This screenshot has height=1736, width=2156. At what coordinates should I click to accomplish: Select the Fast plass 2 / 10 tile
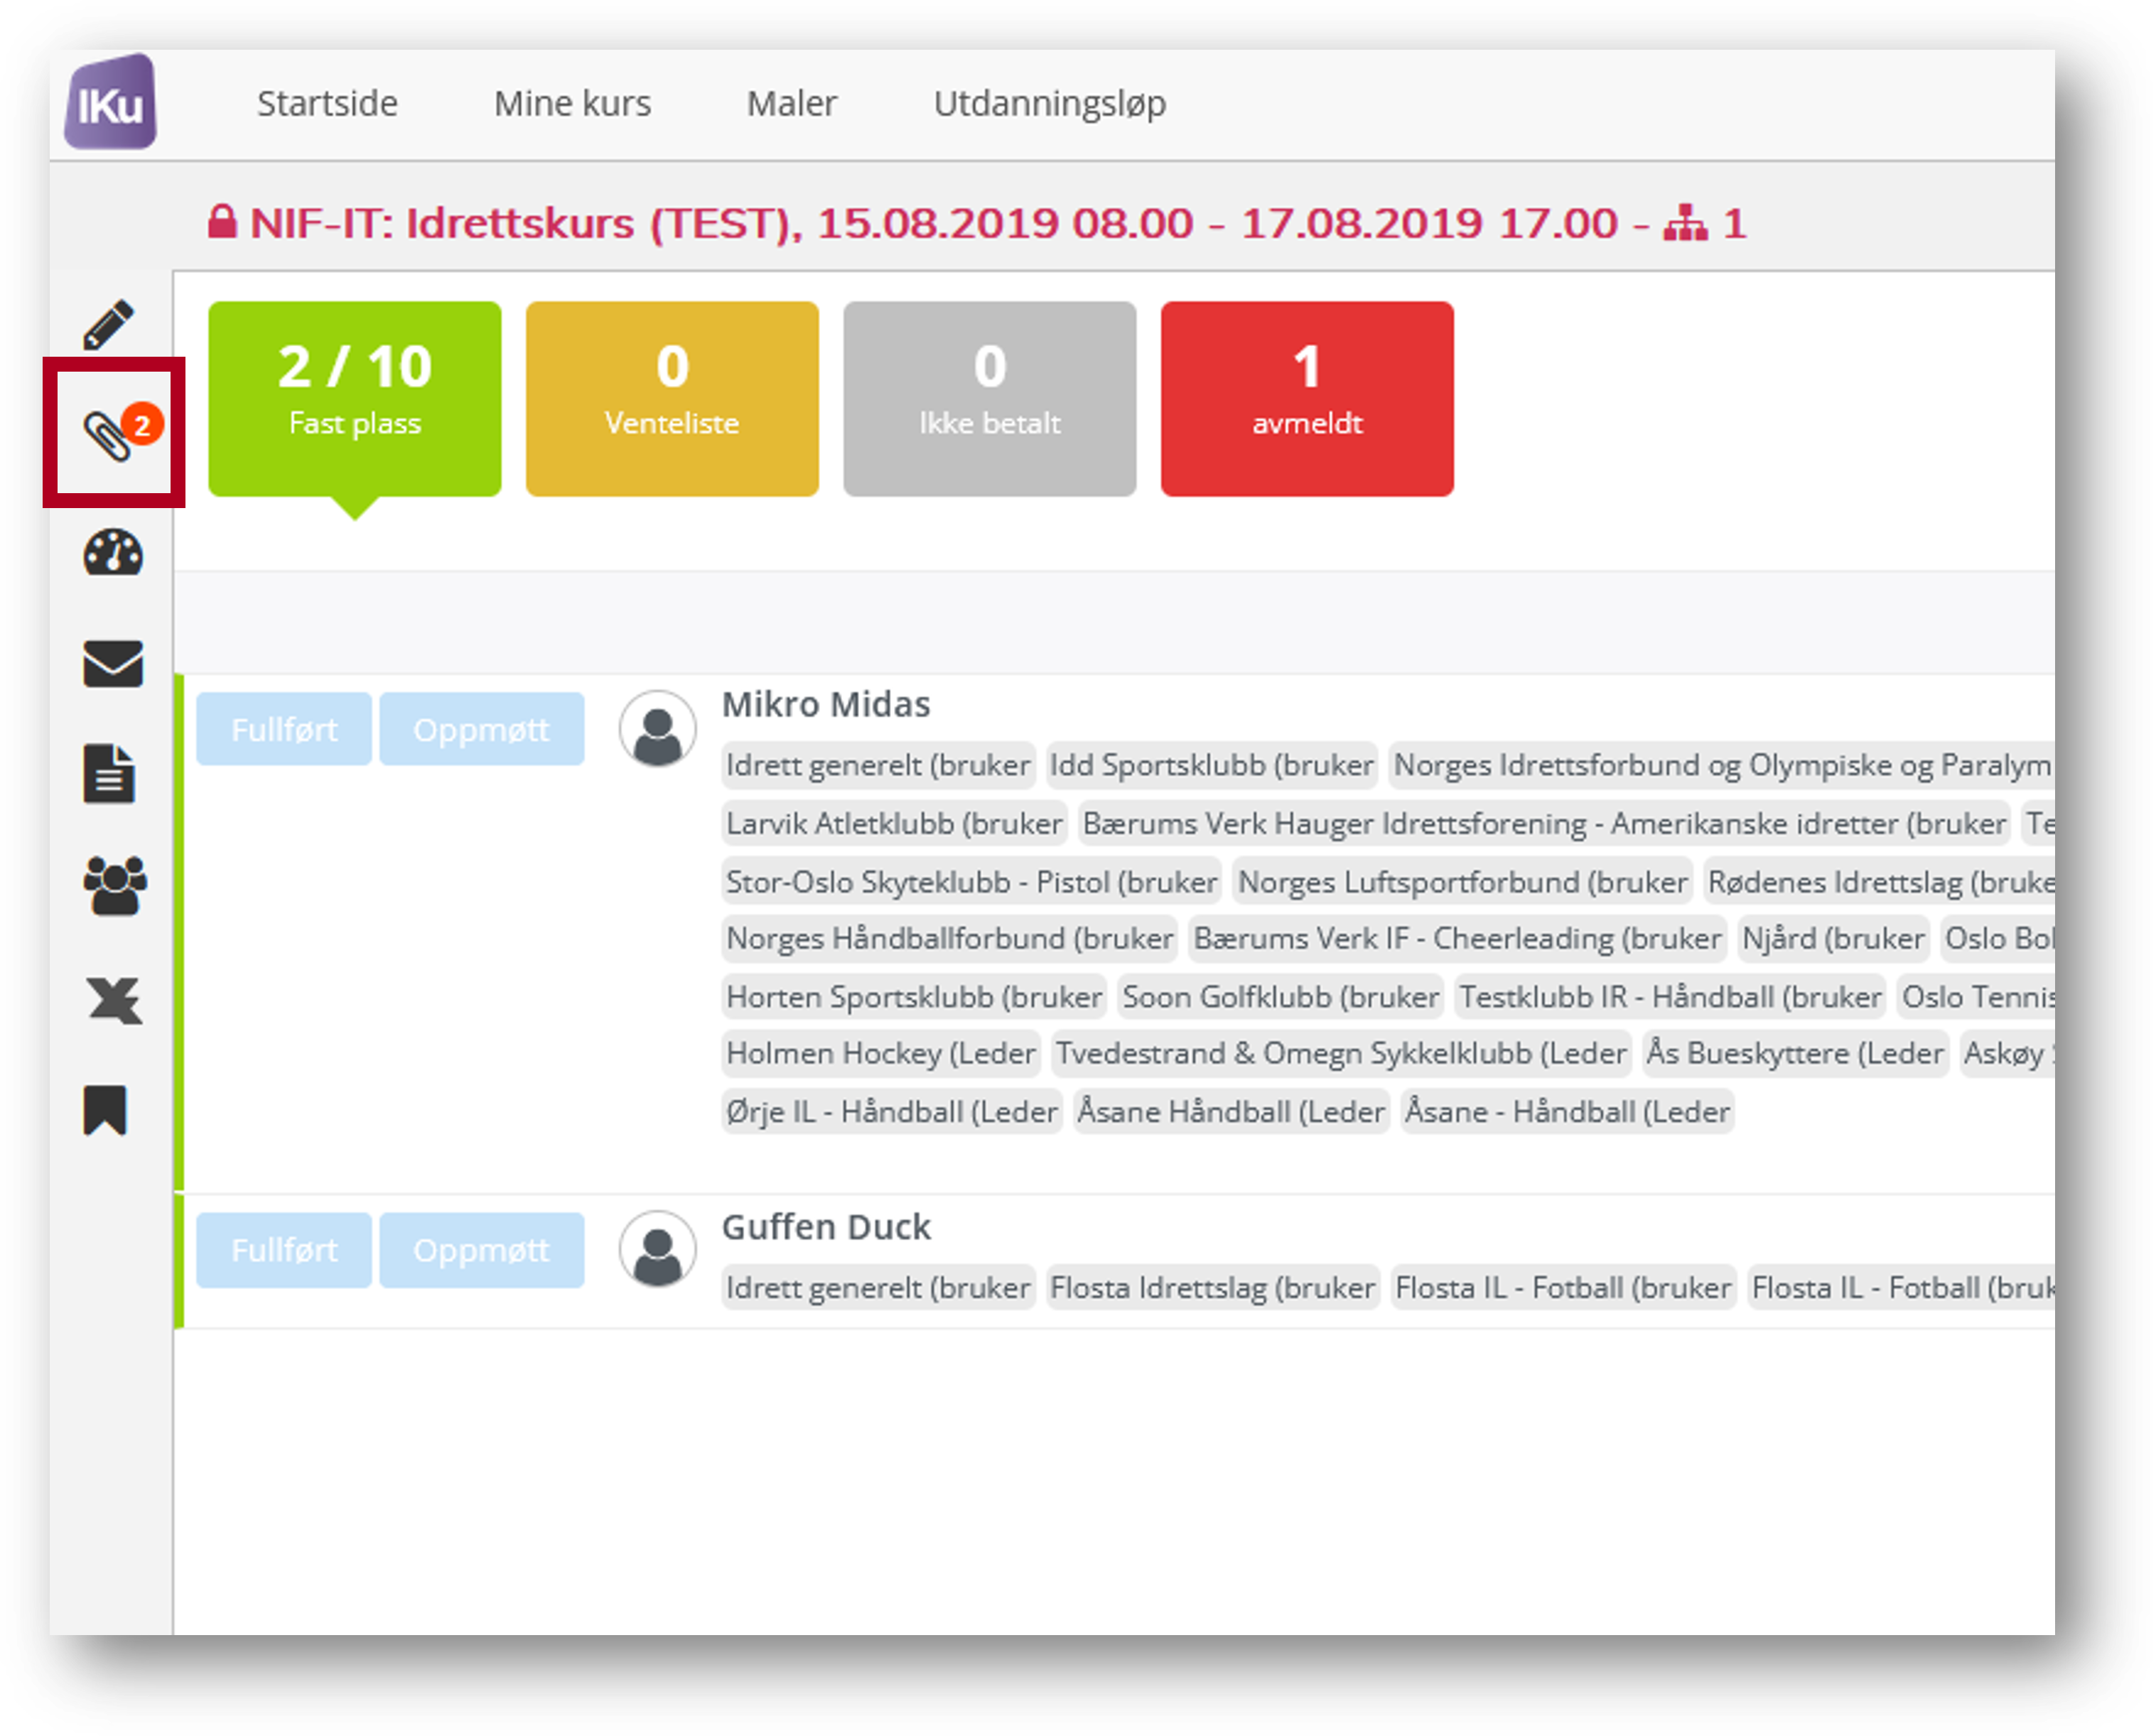pos(355,399)
